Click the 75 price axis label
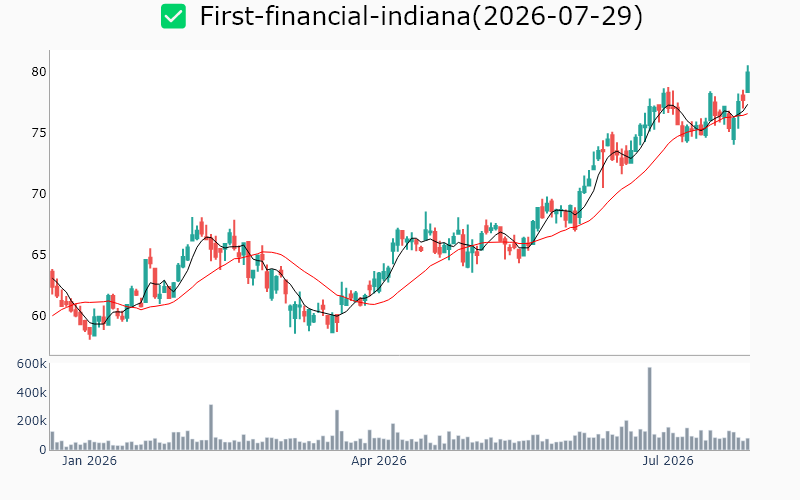 pyautogui.click(x=39, y=133)
